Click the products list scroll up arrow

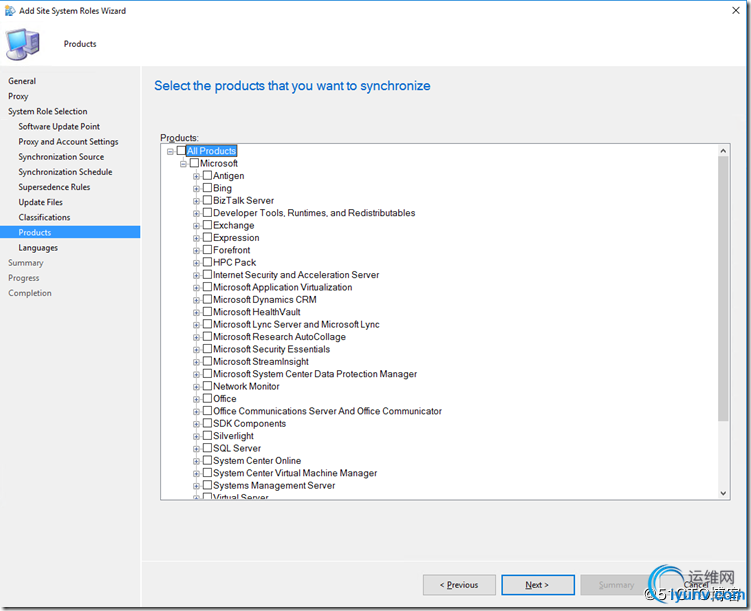pos(723,151)
